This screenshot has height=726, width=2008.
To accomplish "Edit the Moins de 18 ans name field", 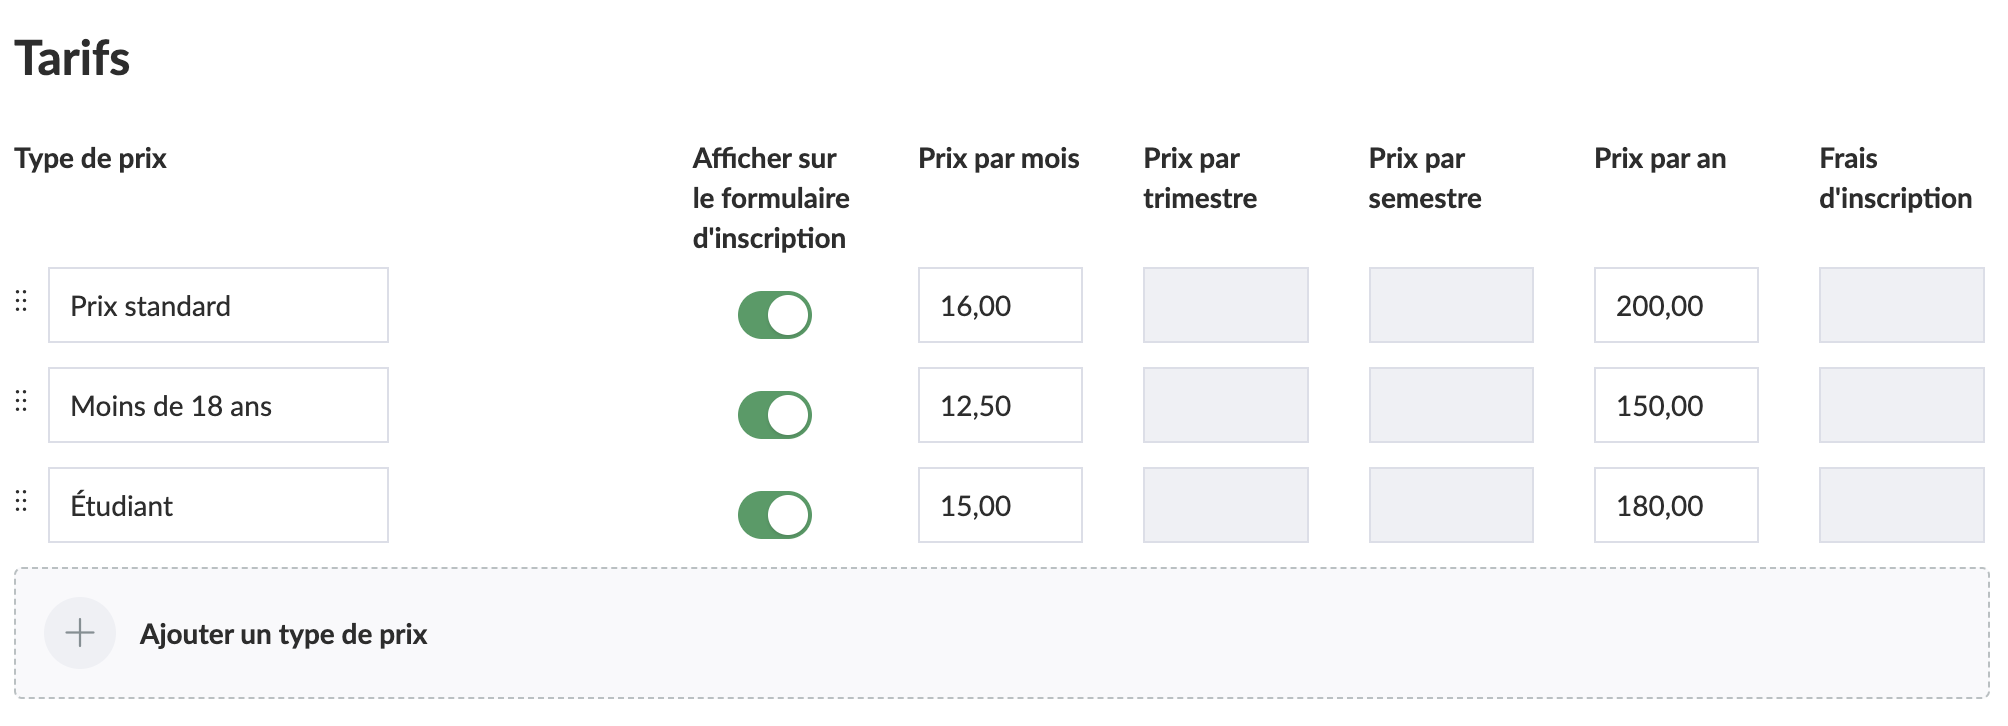I will pos(218,405).
